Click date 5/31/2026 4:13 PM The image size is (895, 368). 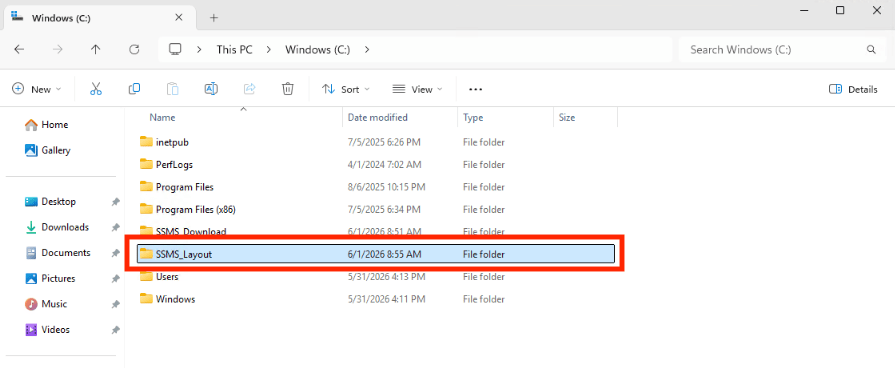tap(386, 277)
